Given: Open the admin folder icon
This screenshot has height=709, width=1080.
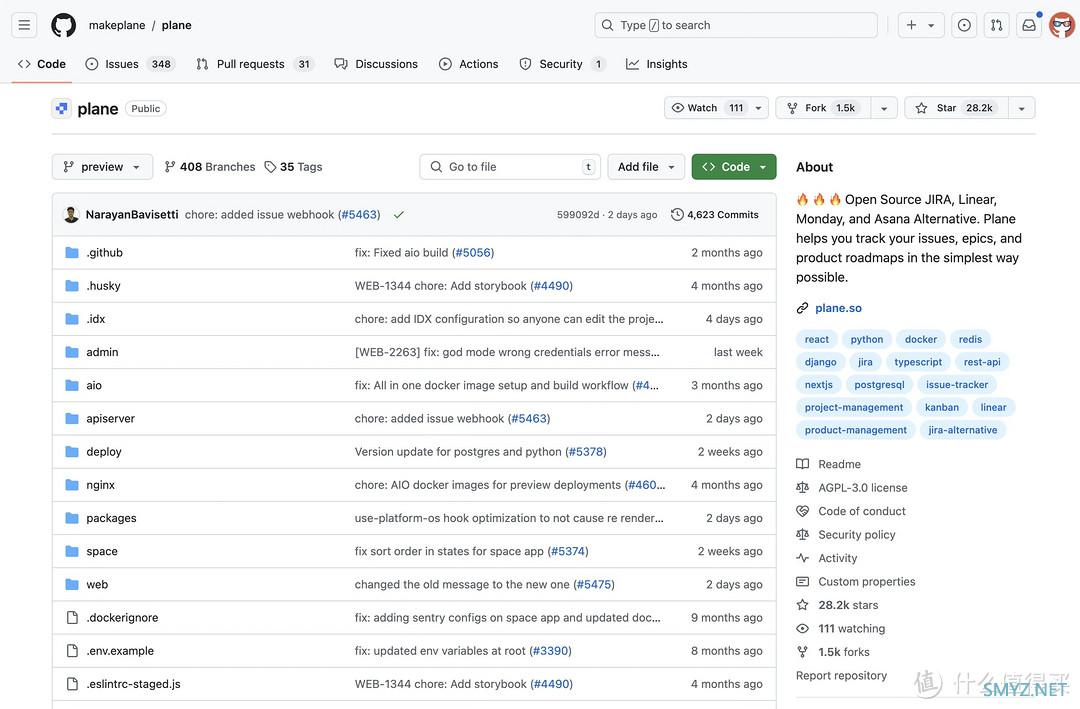Looking at the screenshot, I should (72, 351).
